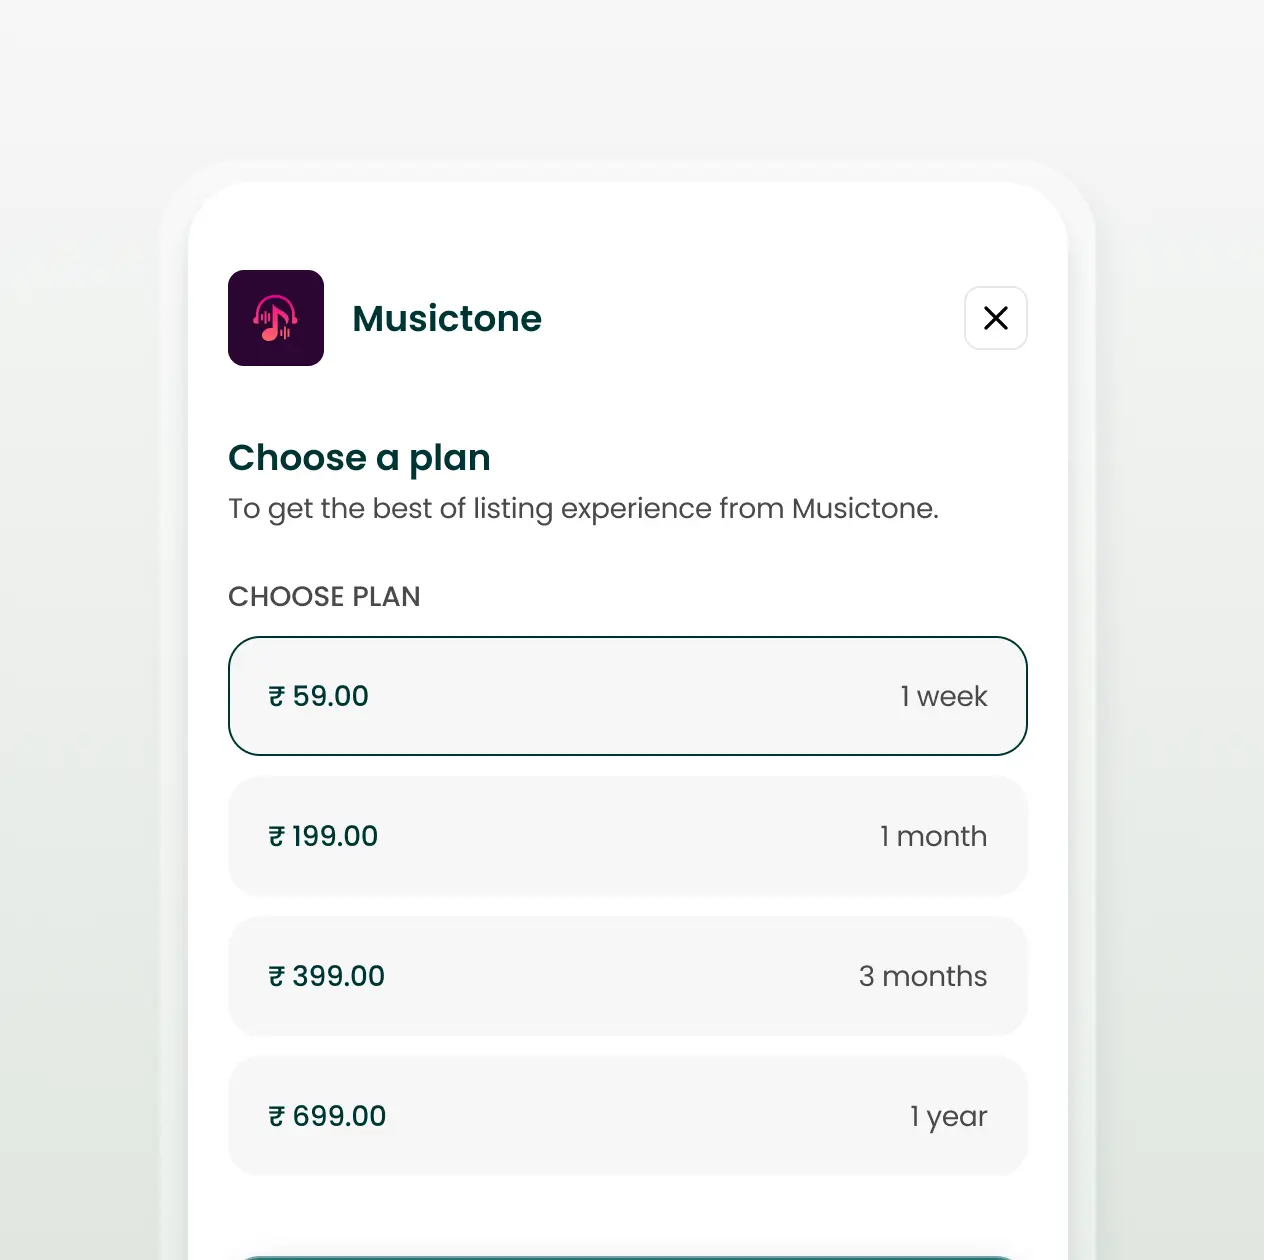Image resolution: width=1264 pixels, height=1260 pixels.
Task: Click the Choose a plan heading
Action: tap(359, 457)
